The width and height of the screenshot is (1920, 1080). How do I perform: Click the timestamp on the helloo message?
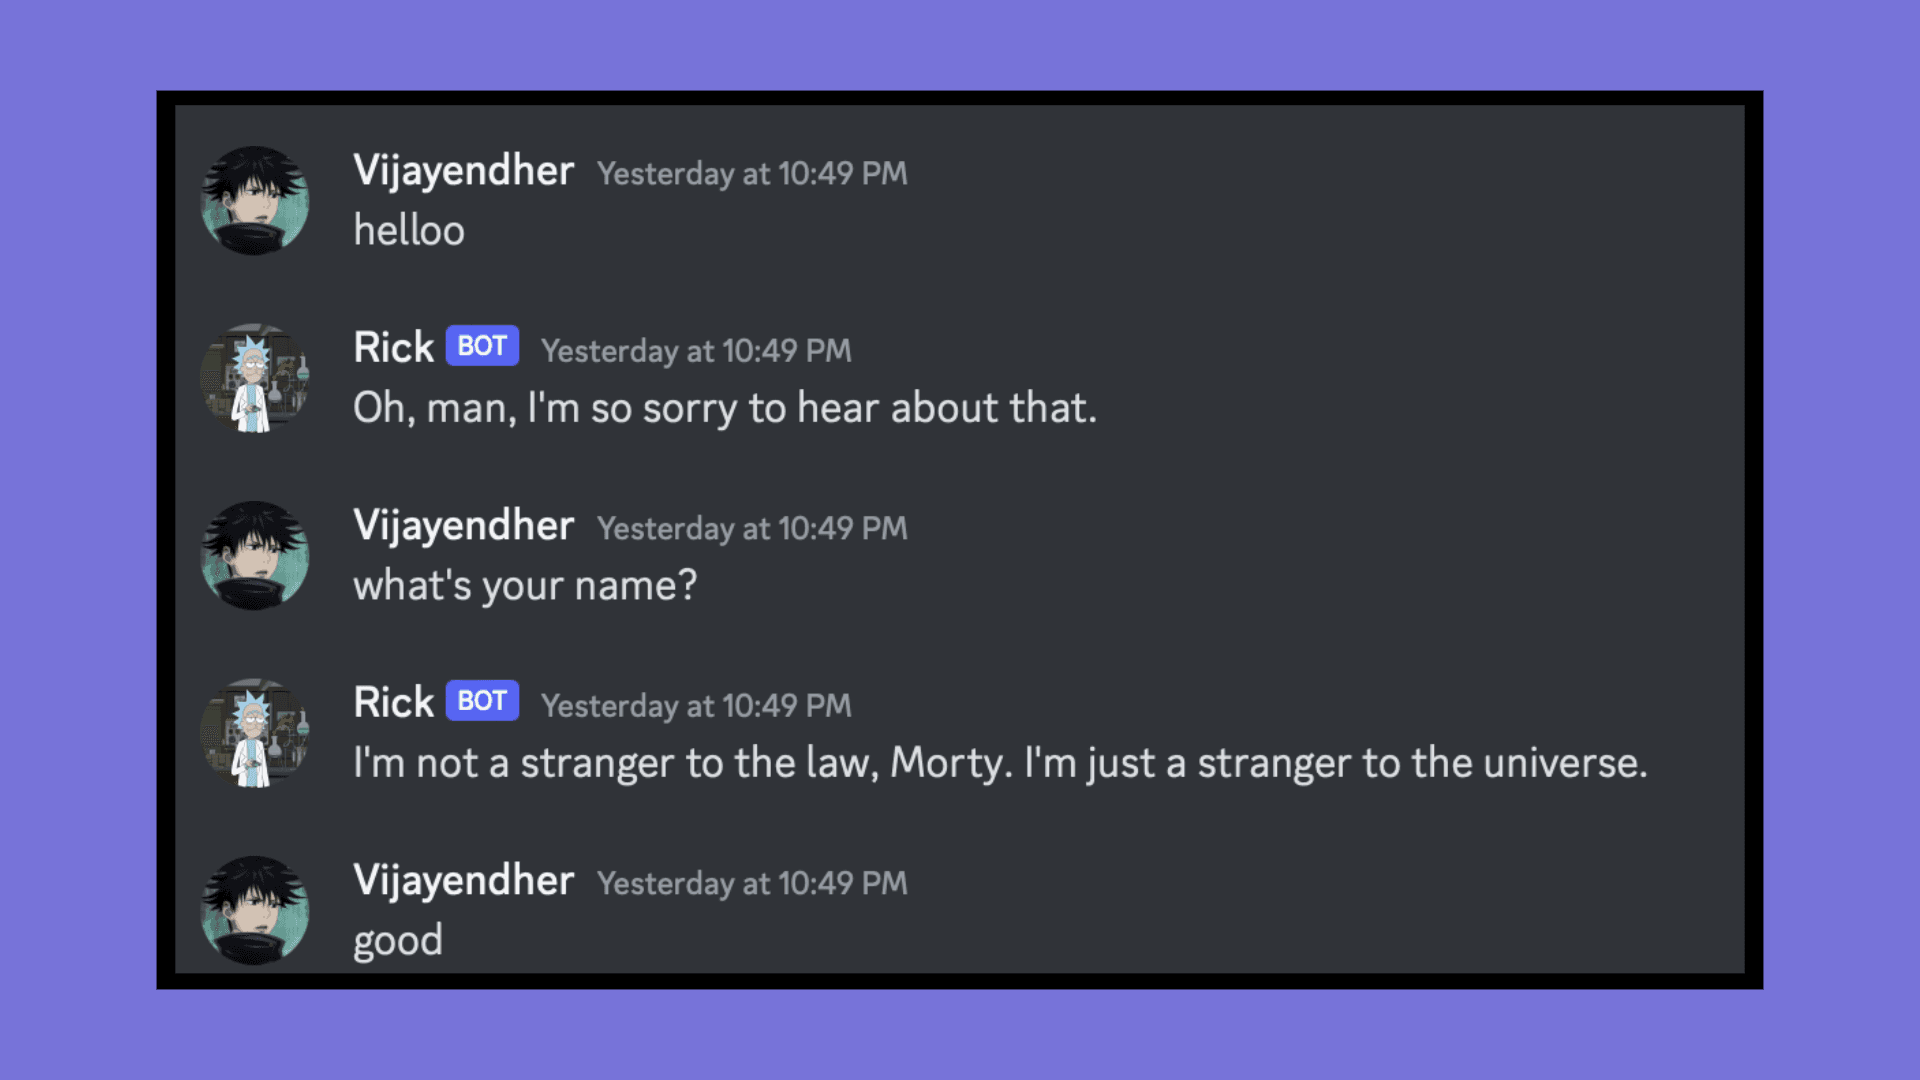tap(752, 174)
